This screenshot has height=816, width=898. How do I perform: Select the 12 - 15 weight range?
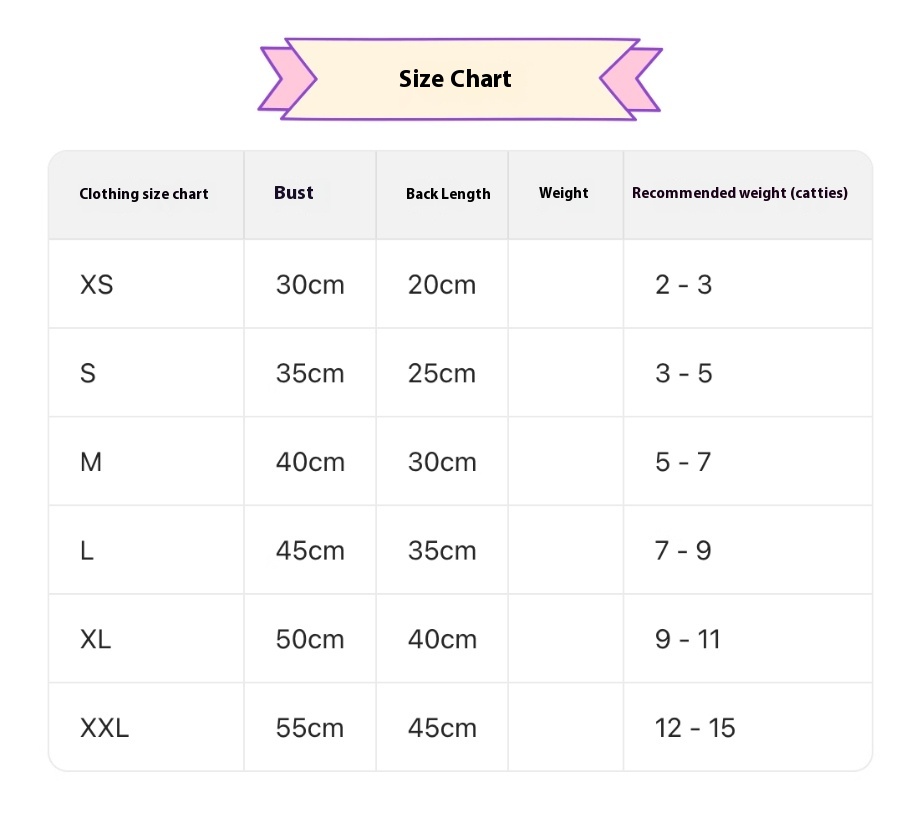pos(695,728)
